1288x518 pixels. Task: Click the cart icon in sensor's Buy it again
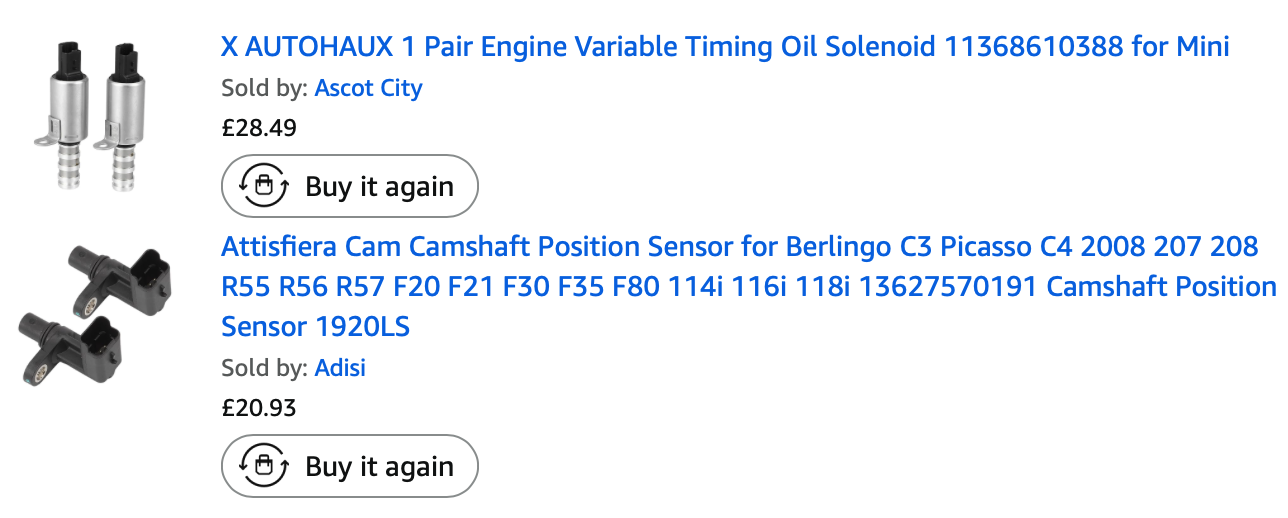coord(263,466)
